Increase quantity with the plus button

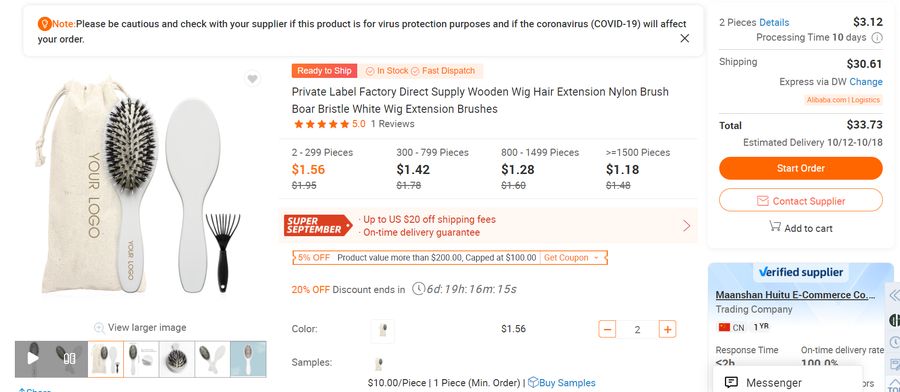(x=667, y=329)
